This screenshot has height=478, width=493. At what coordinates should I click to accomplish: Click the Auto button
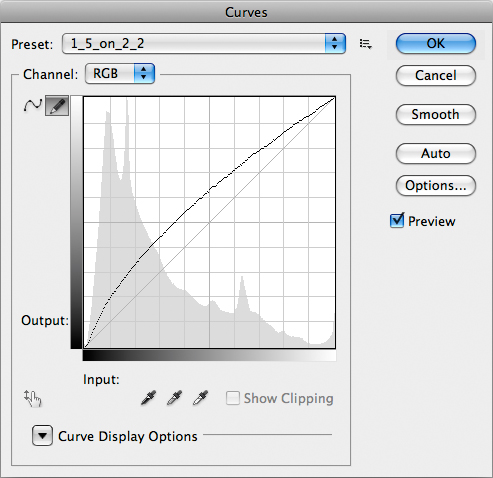tap(436, 154)
